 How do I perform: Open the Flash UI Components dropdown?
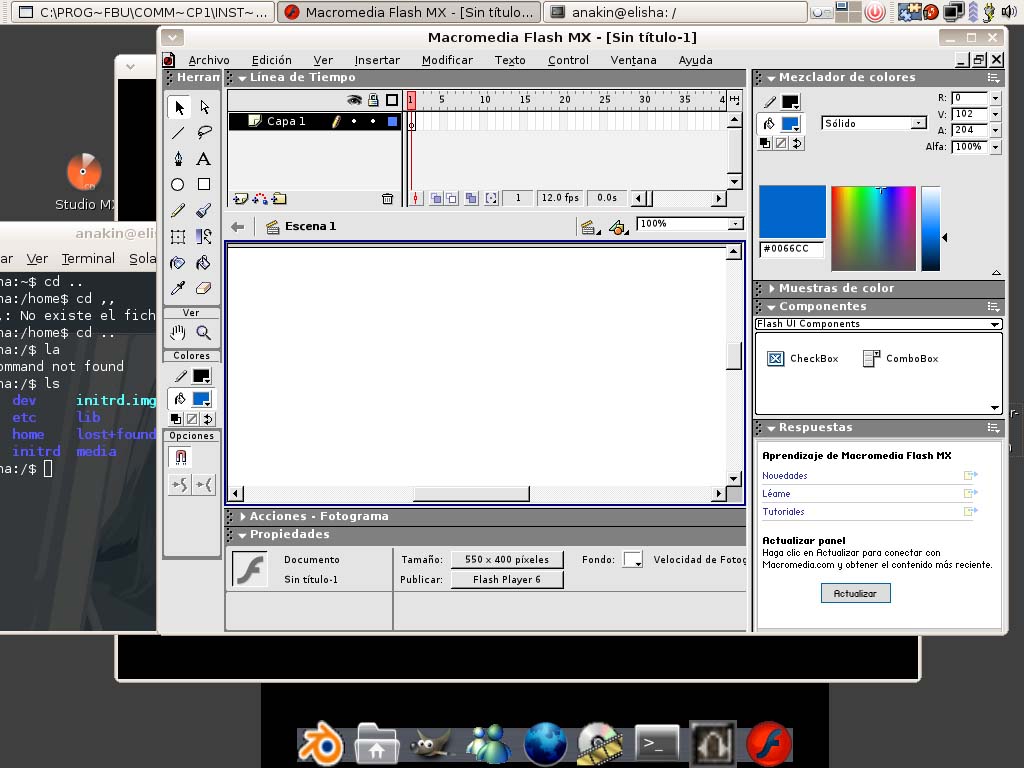click(x=994, y=324)
